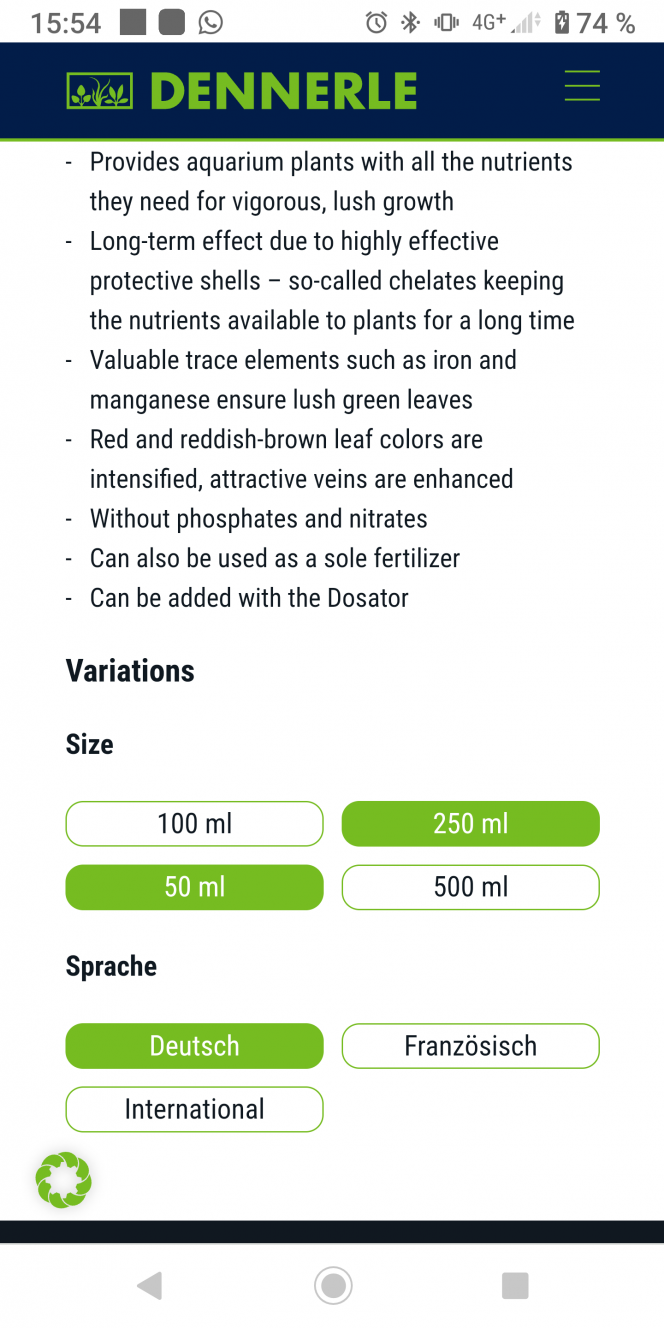Tap the vibrate mode status icon
The height and width of the screenshot is (1328, 664).
point(446,22)
